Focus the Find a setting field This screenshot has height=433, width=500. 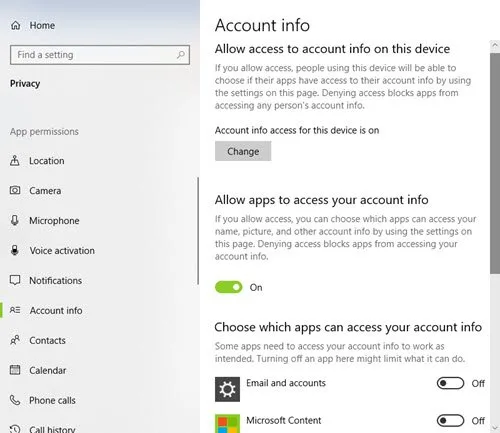pos(100,55)
